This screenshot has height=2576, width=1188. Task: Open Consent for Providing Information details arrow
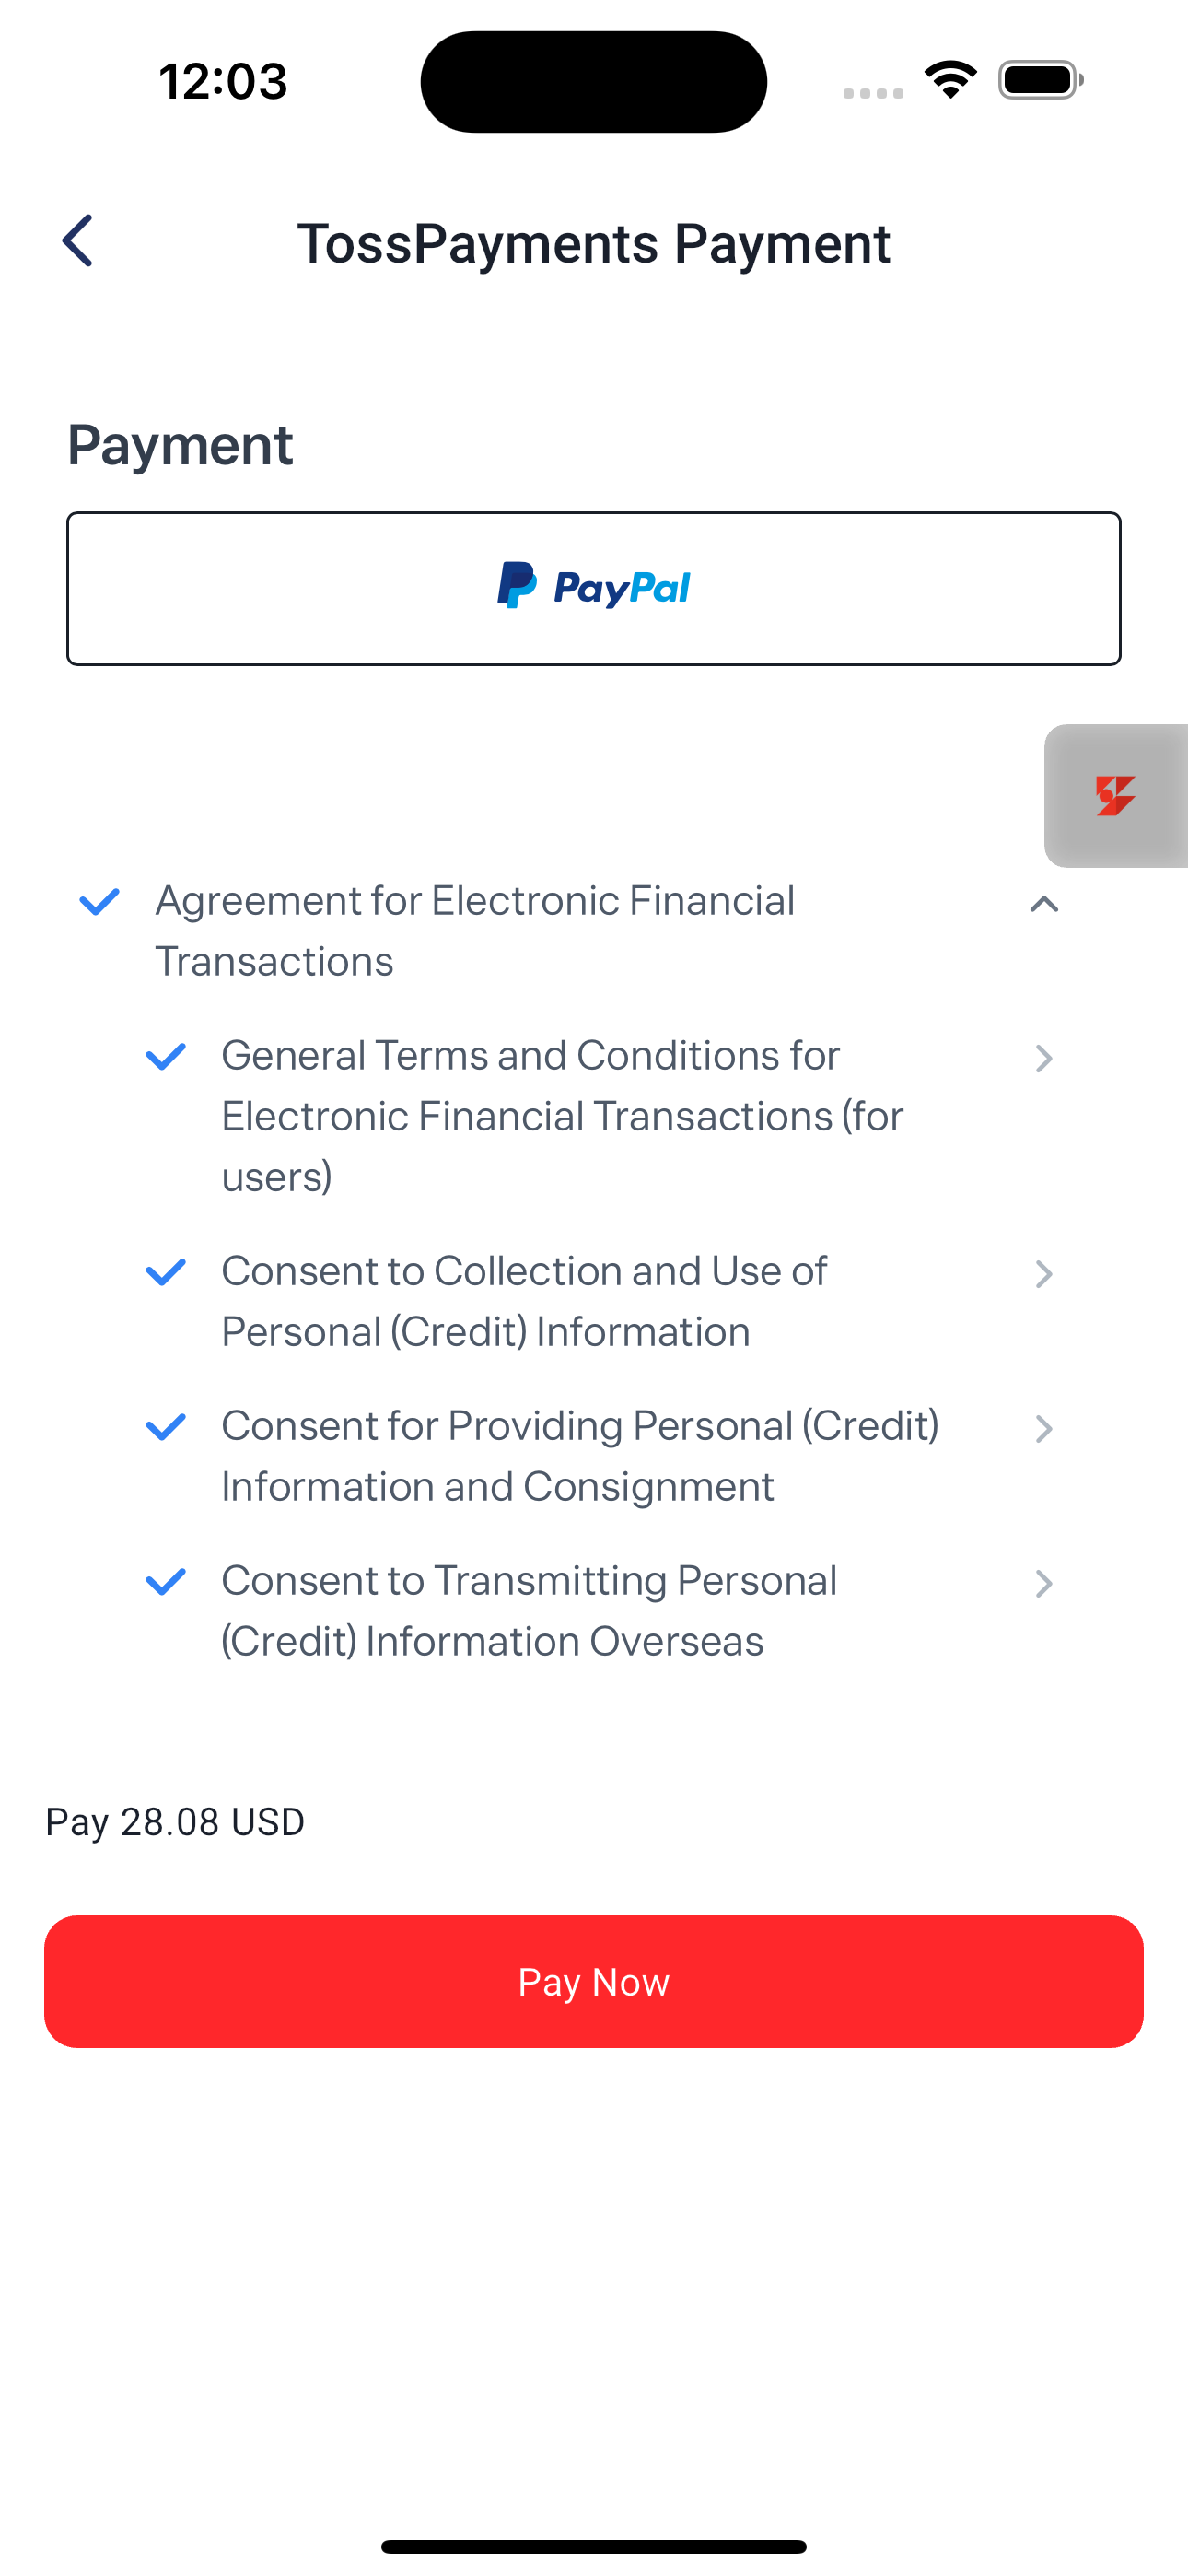pos(1043,1429)
